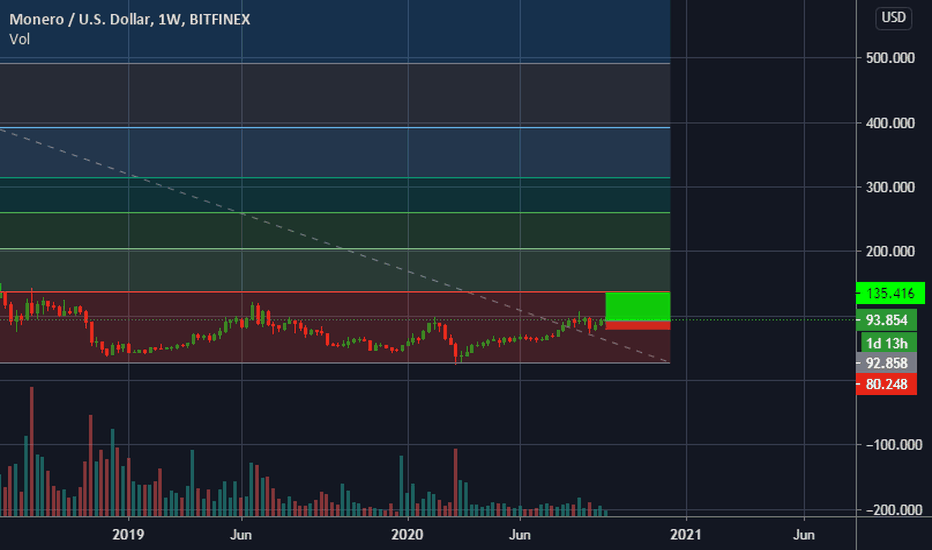
Task: Click the 135.416 green price label
Action: tap(890, 293)
